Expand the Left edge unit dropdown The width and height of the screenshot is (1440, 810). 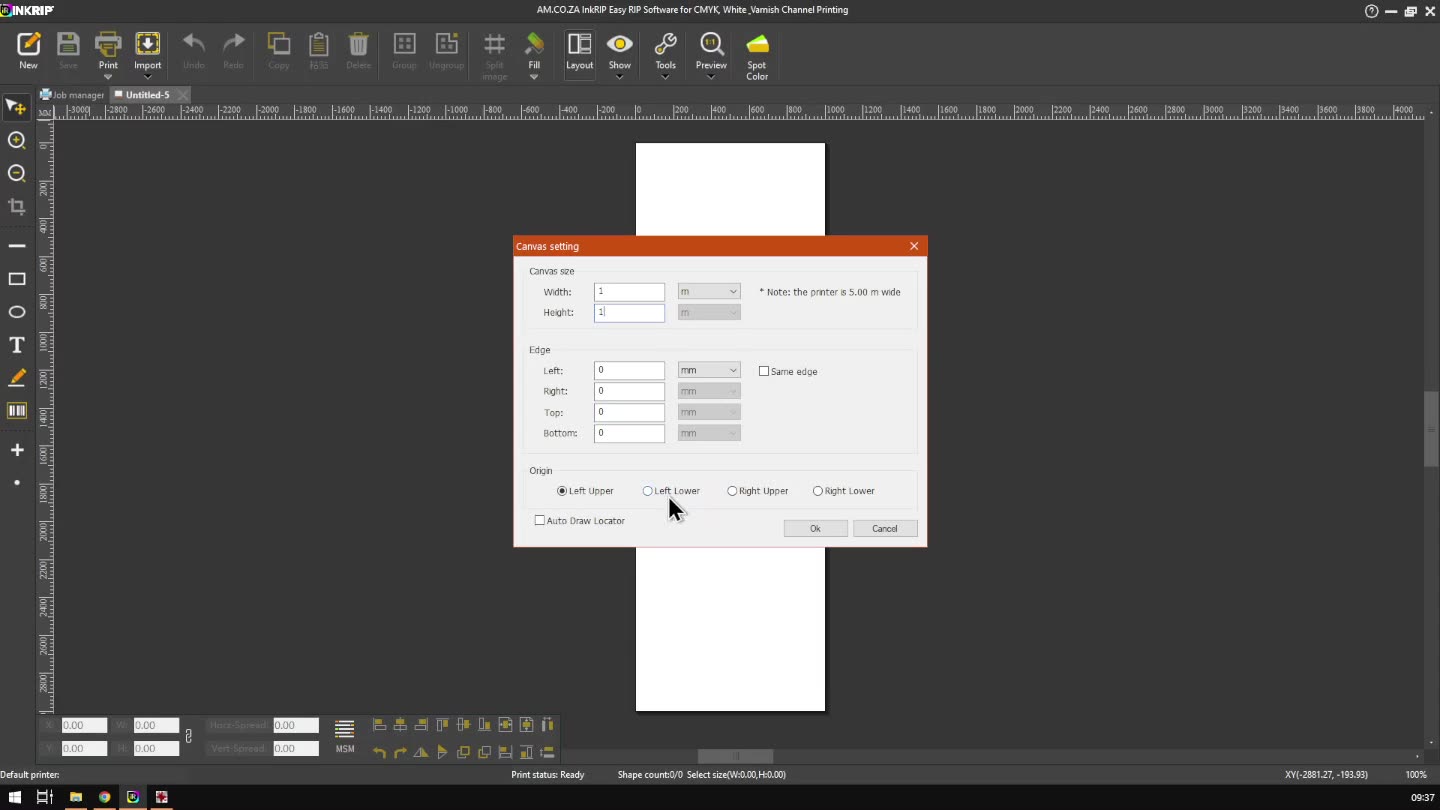coord(709,370)
